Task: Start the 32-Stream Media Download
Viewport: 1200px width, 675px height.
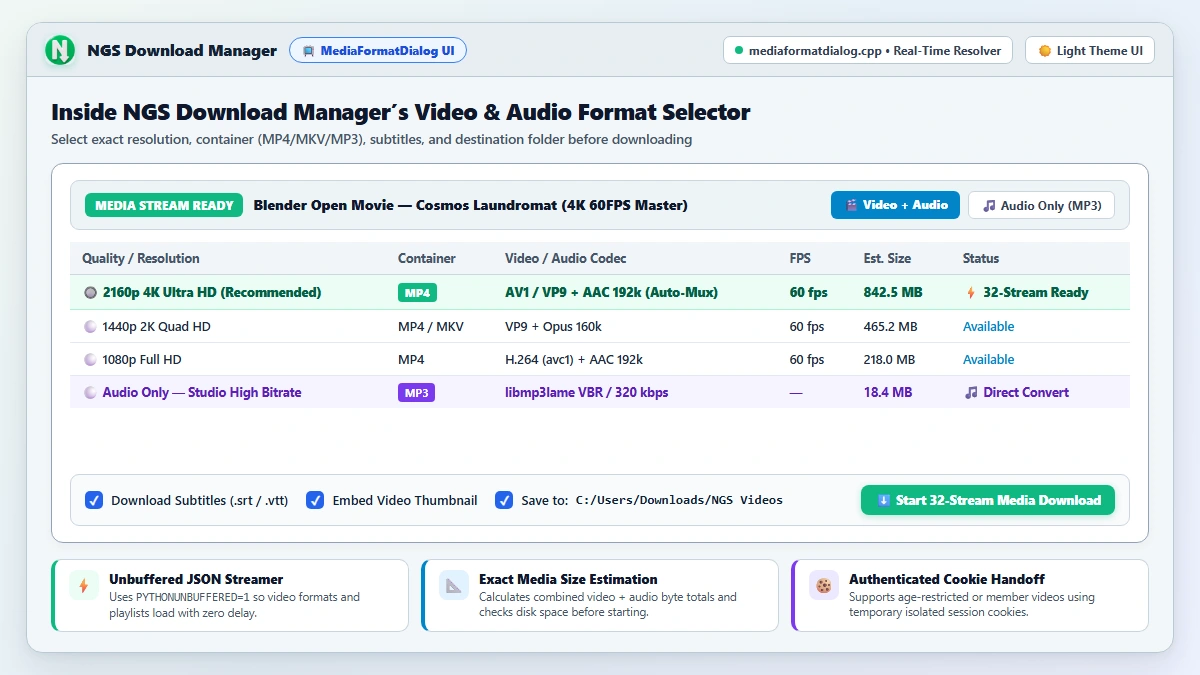Action: [988, 500]
